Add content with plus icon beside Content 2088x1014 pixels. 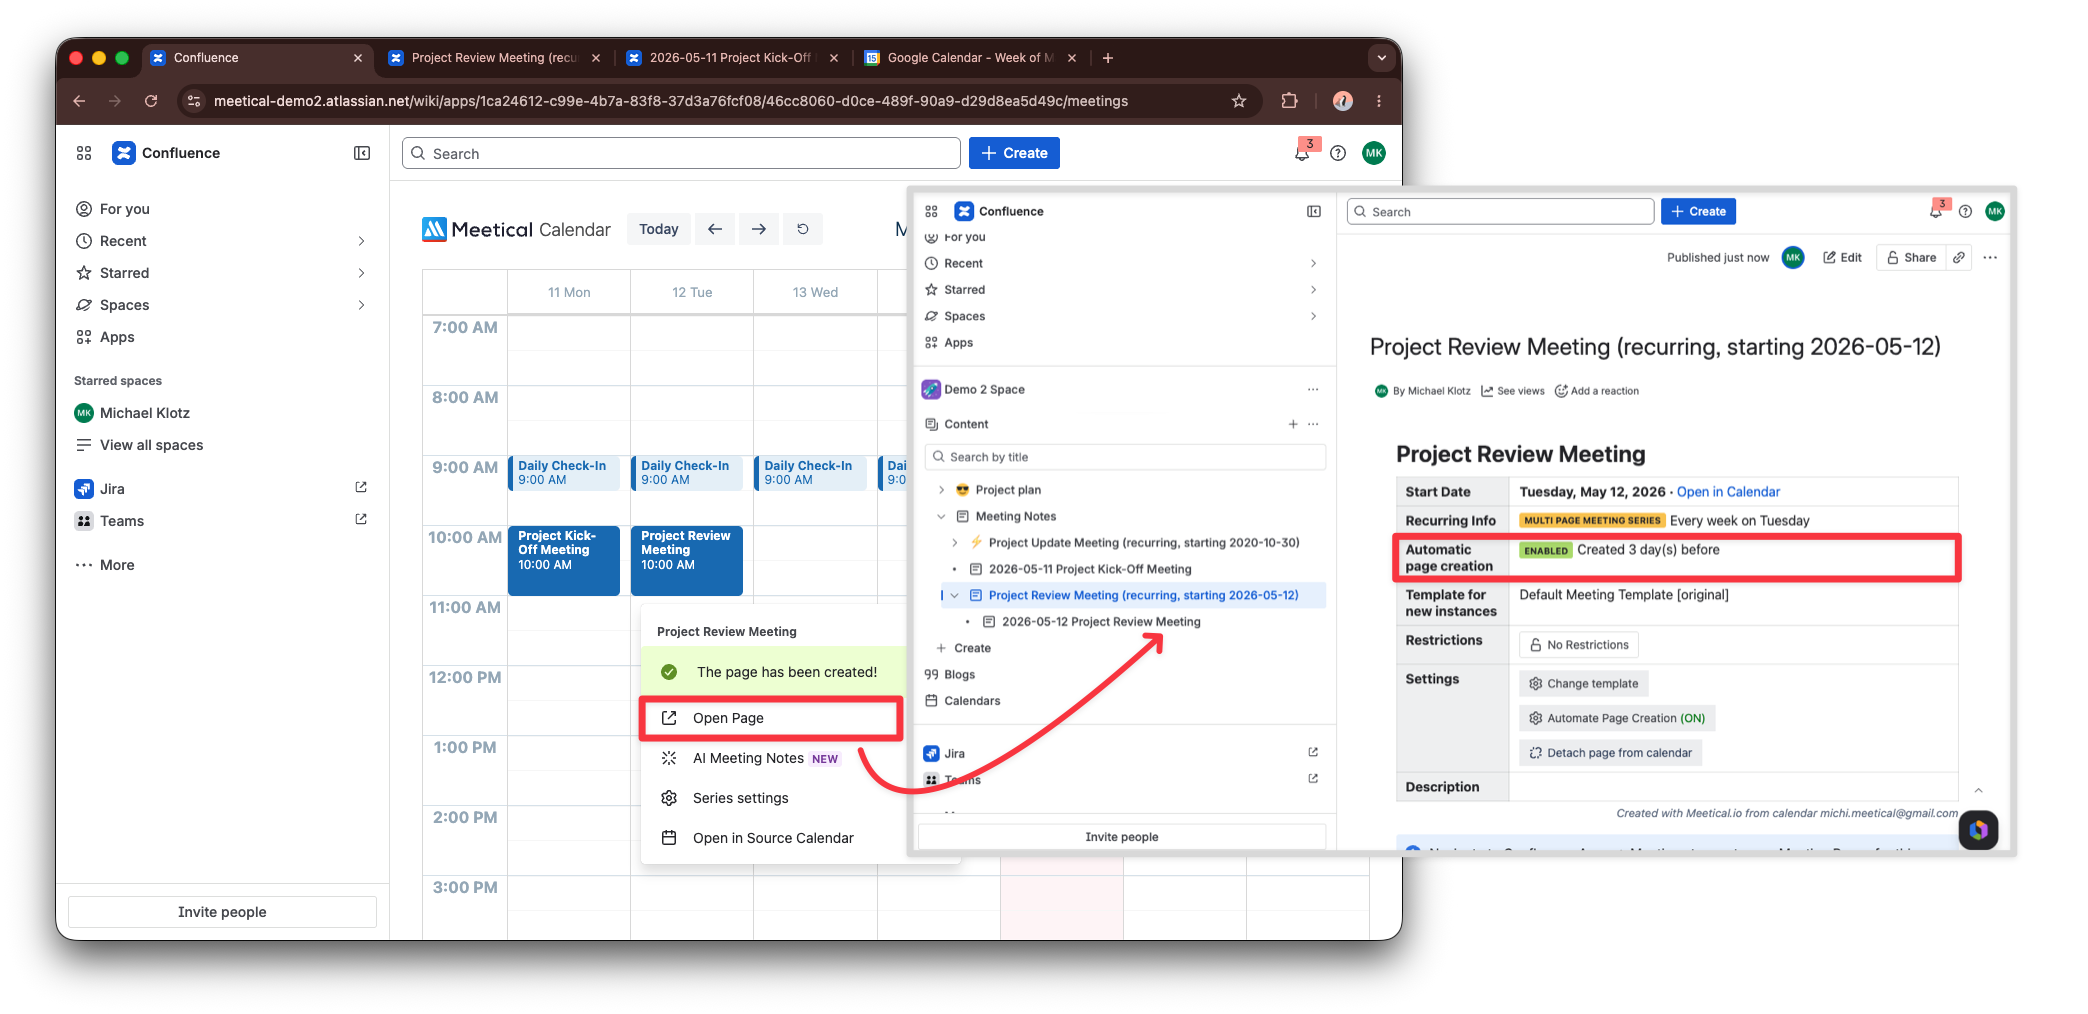(1293, 424)
